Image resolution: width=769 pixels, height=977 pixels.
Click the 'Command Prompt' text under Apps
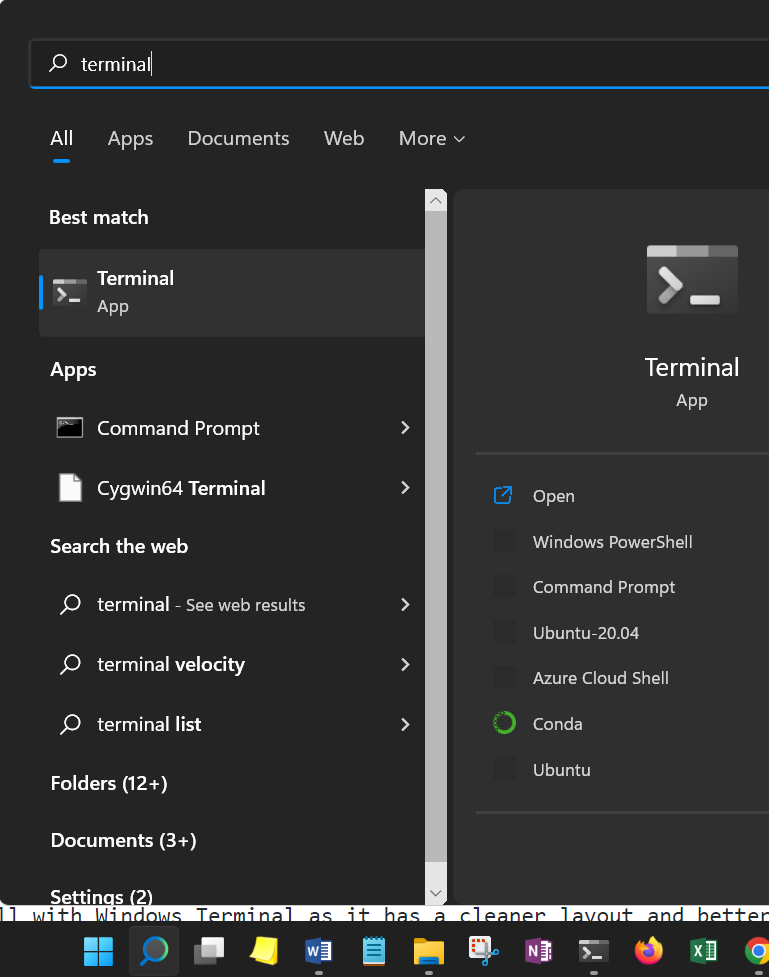pyautogui.click(x=178, y=428)
